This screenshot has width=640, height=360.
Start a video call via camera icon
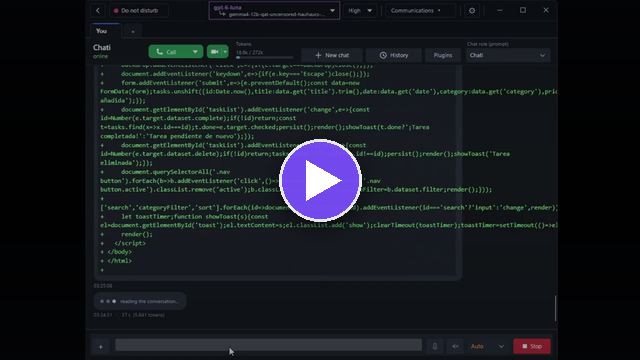[214, 52]
